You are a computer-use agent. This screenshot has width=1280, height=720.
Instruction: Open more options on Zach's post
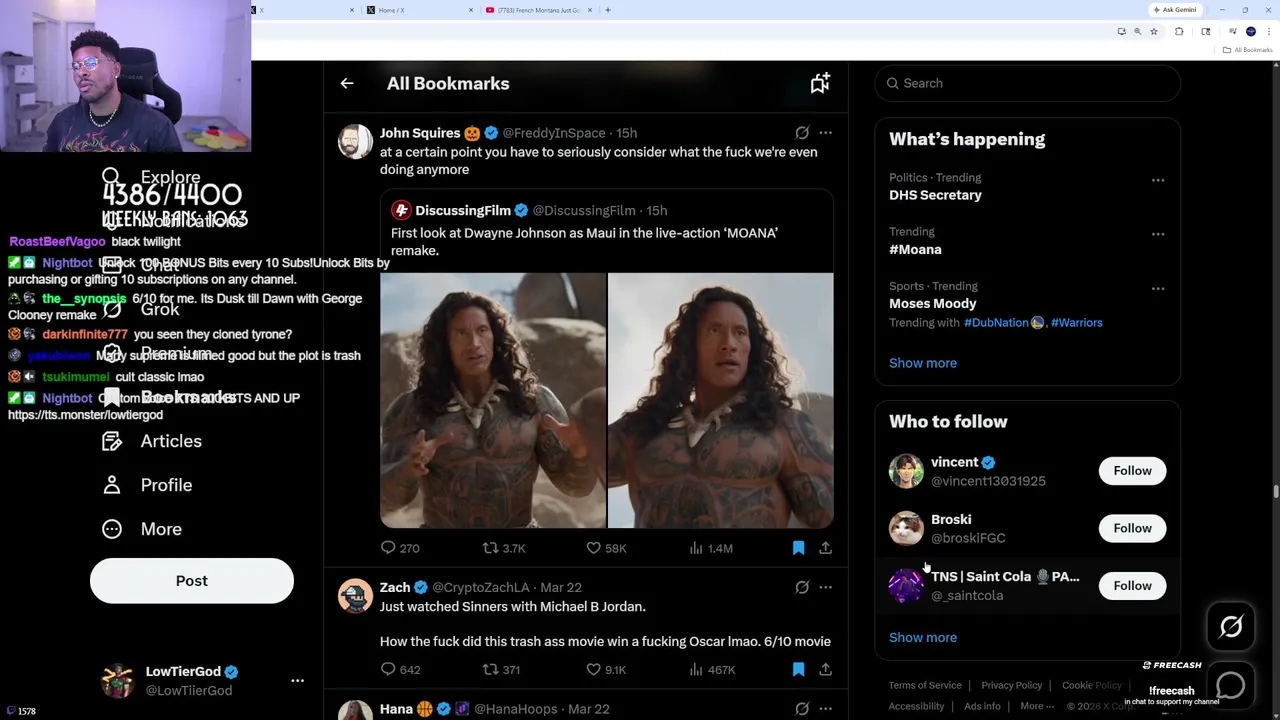tap(825, 588)
